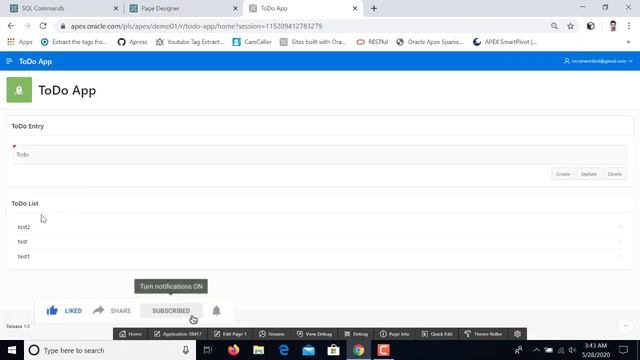640x360 pixels.
Task: Open the Apps bookmarks shortcut
Action: [x=20, y=42]
